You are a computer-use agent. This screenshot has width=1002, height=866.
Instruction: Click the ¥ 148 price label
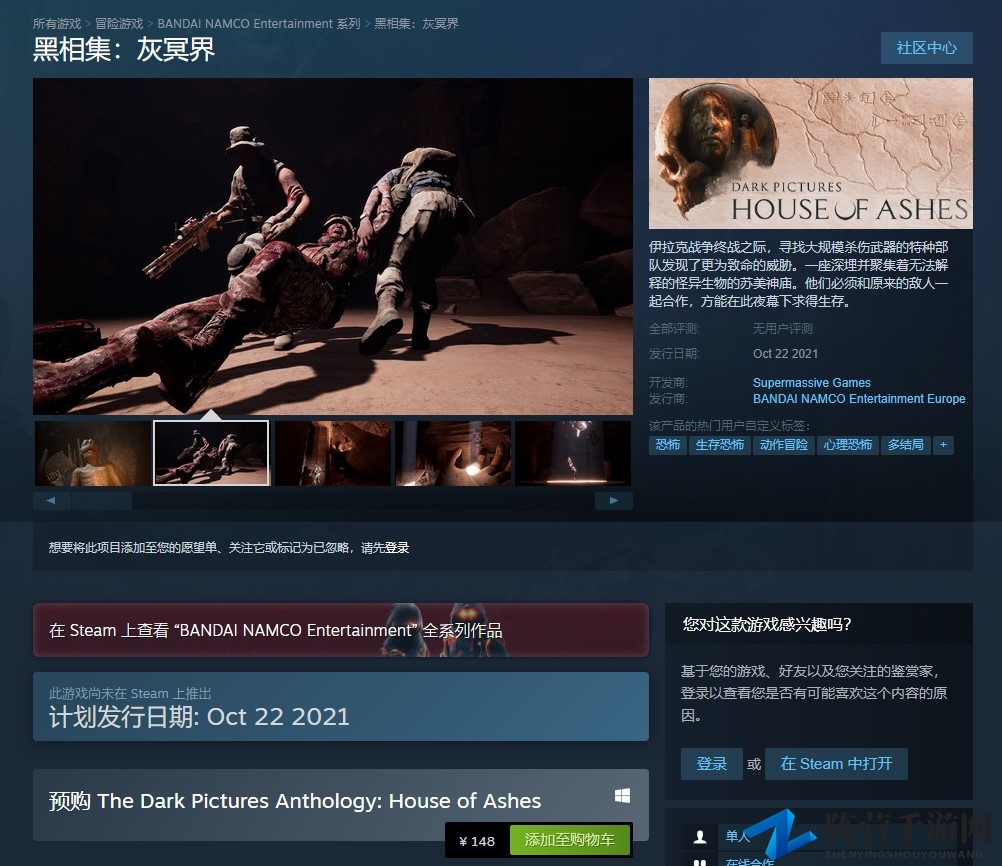pos(477,841)
